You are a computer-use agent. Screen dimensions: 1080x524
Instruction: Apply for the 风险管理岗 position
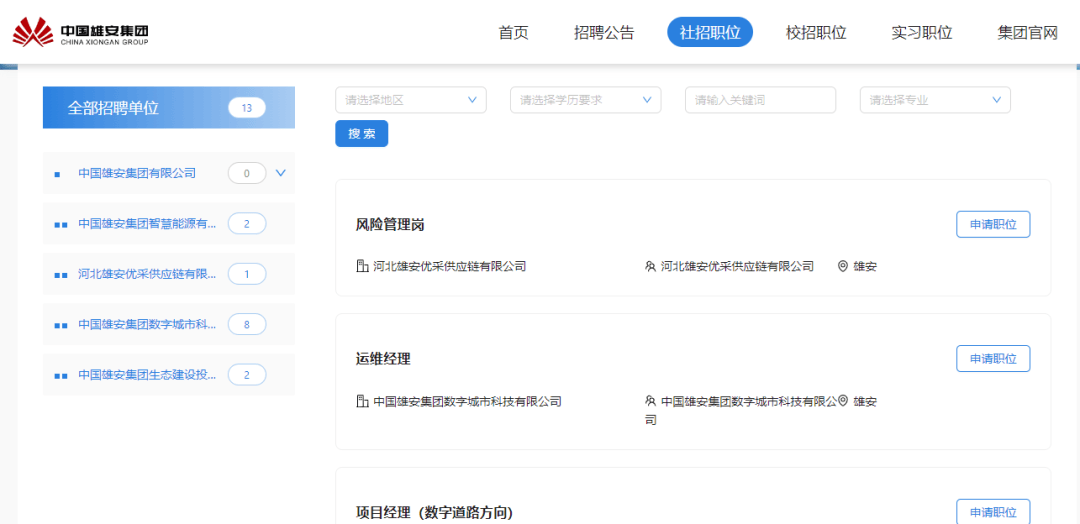[993, 224]
